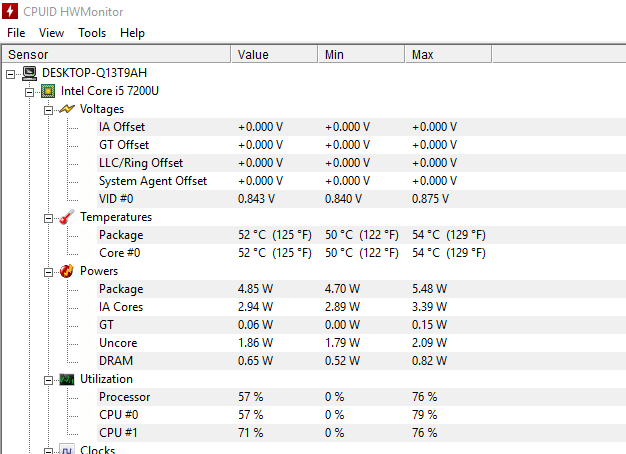Click the CPUID HWMonitor lightning app icon
Image resolution: width=626 pixels, height=454 pixels.
pyautogui.click(x=10, y=11)
